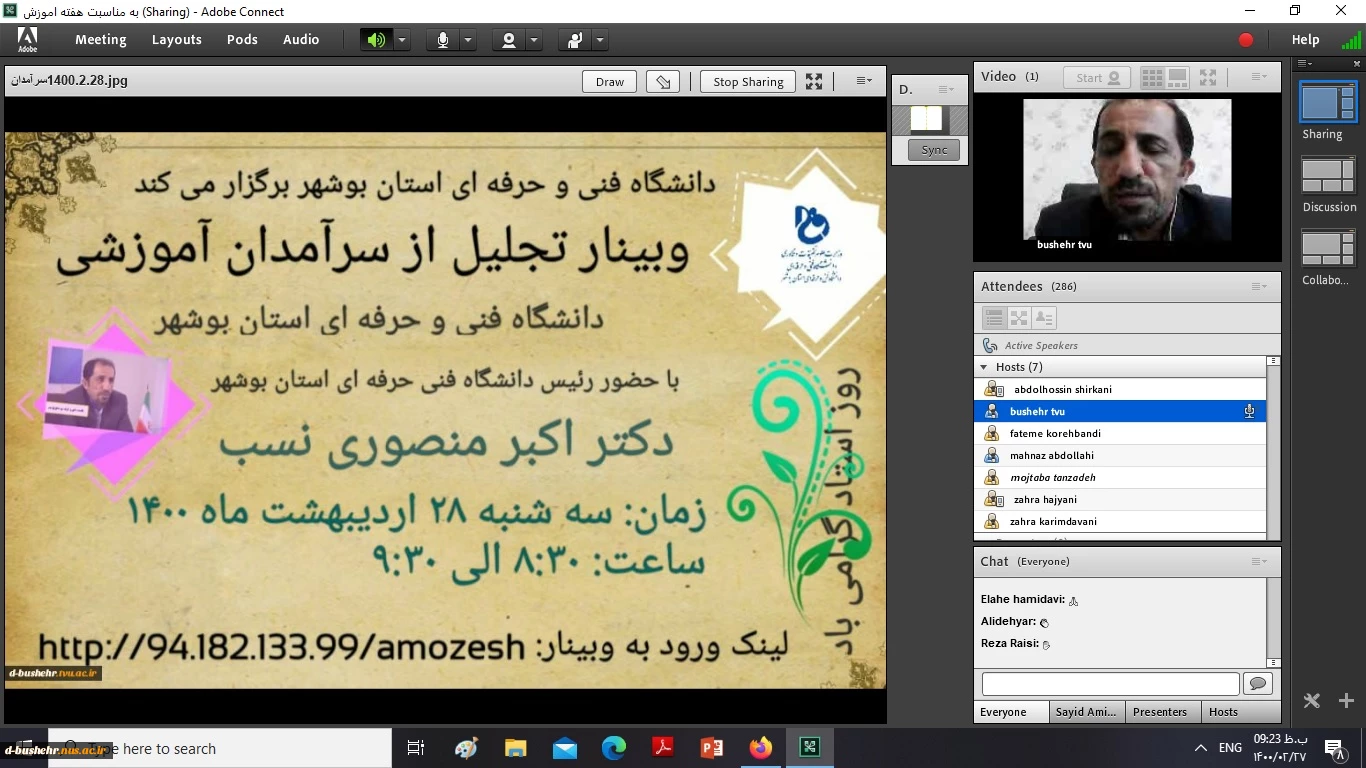
Task: Check the green connection status bars
Action: pyautogui.click(x=1351, y=40)
